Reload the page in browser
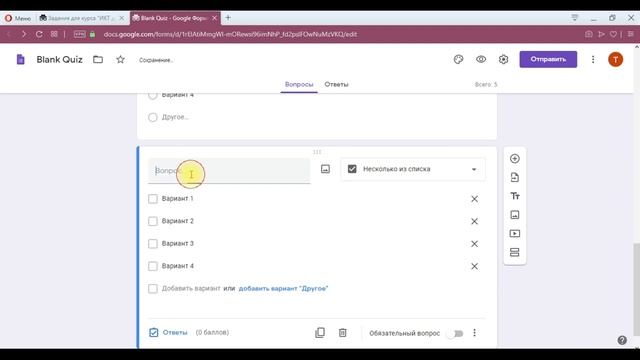Viewport: 640px width, 360px height. (x=39, y=34)
